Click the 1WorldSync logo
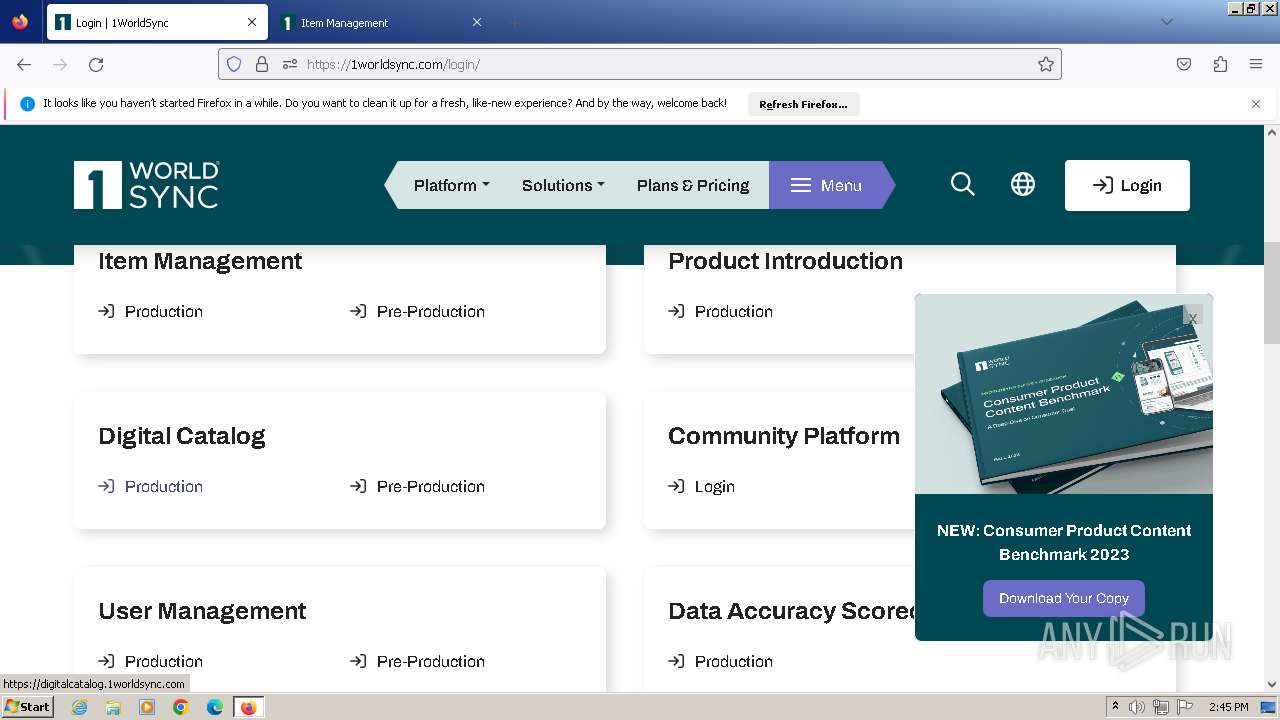This screenshot has height=720, width=1280. pos(146,185)
